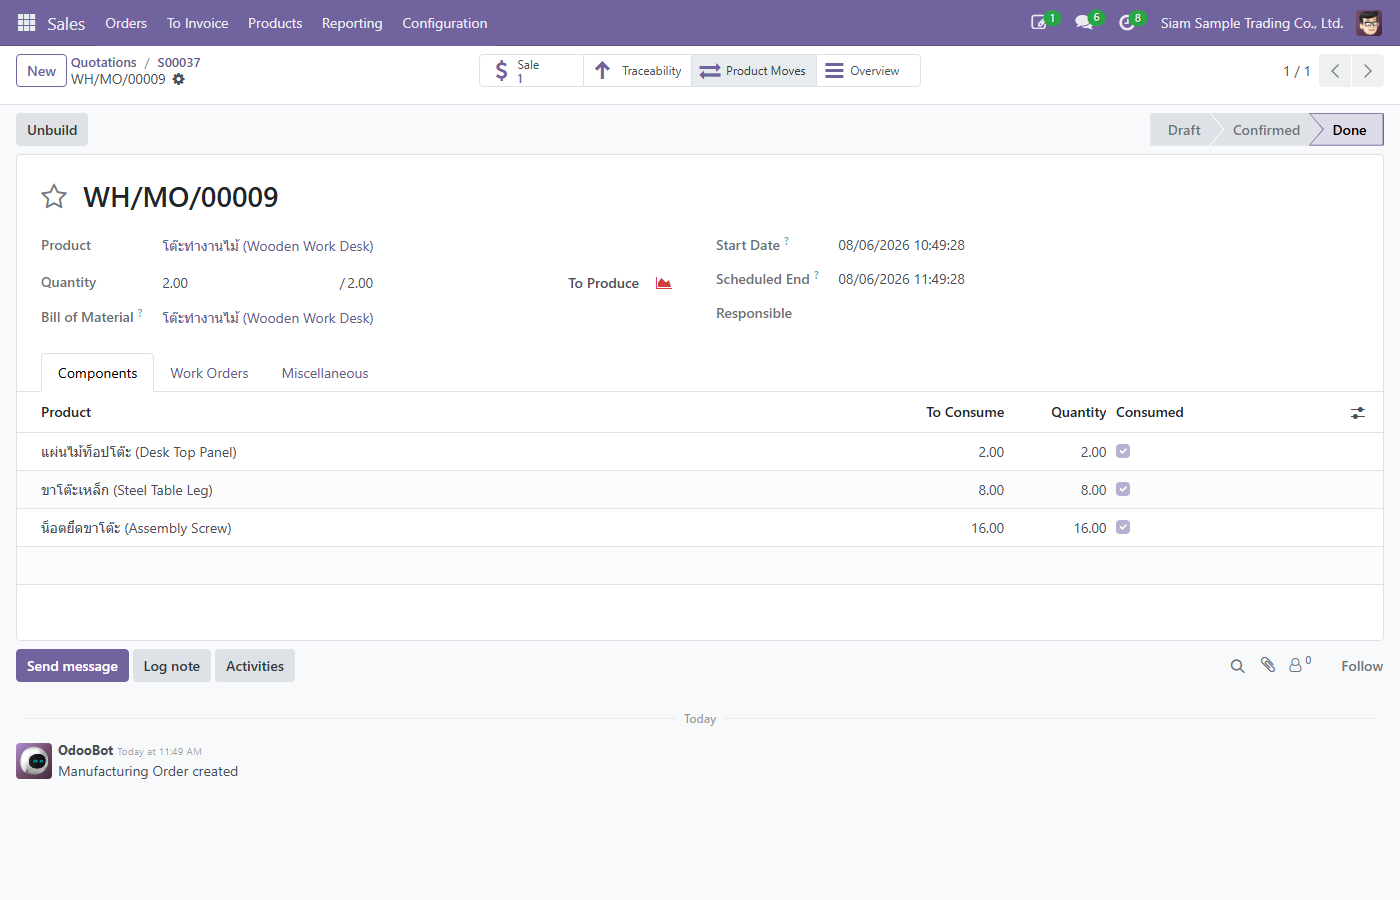Click Log note button
Screen dimensions: 1400x900
pos(172,666)
